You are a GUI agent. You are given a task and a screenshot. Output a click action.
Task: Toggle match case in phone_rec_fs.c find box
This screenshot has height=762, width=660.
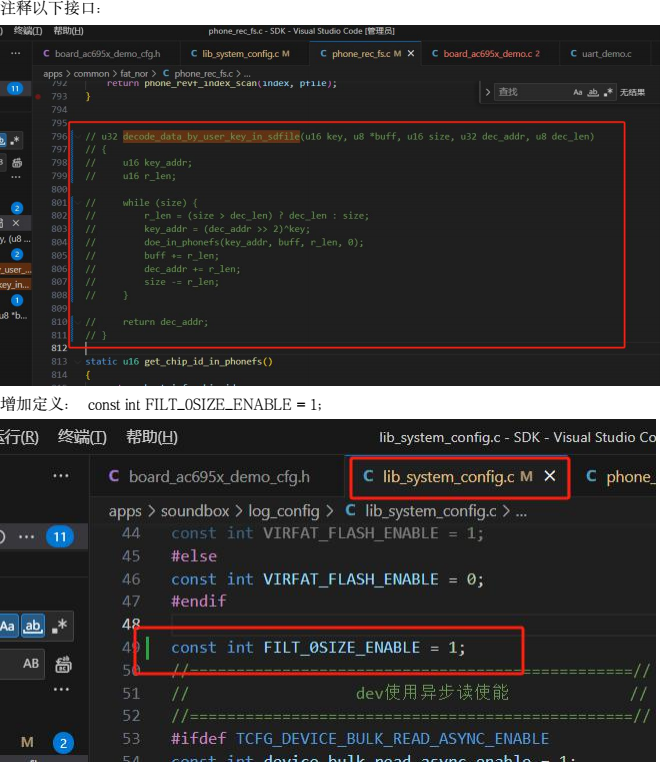(578, 92)
